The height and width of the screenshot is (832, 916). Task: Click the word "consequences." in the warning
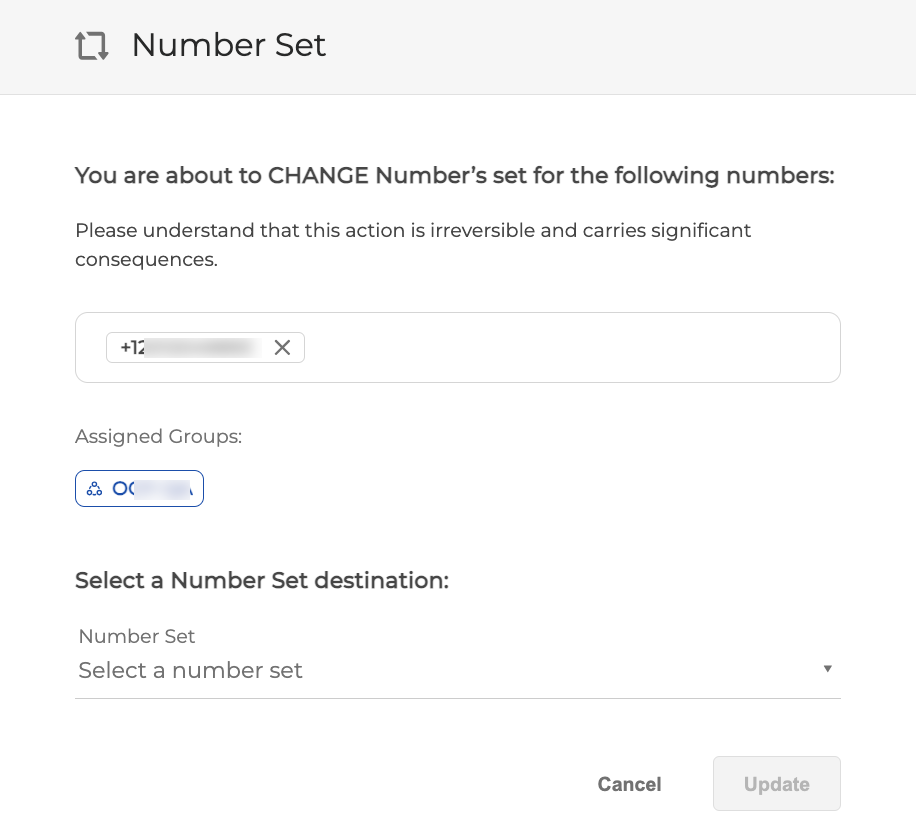(x=146, y=260)
